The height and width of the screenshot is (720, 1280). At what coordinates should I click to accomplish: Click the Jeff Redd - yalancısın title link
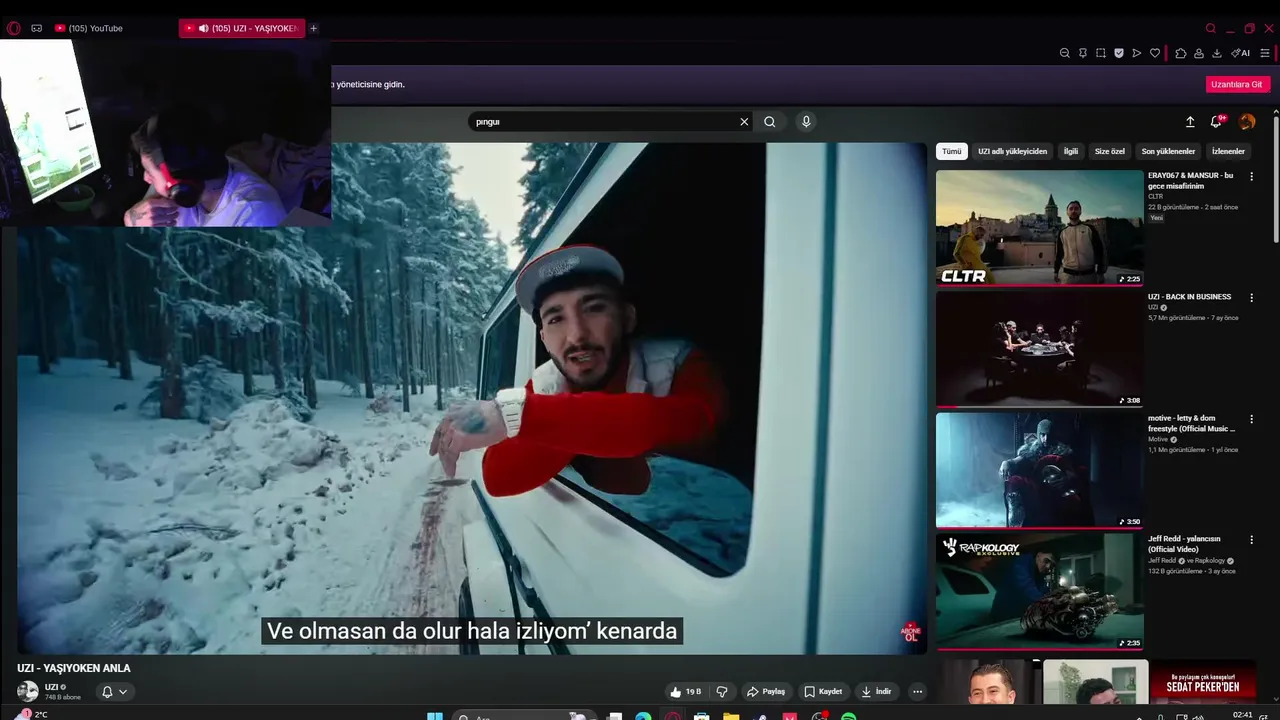tap(1184, 544)
